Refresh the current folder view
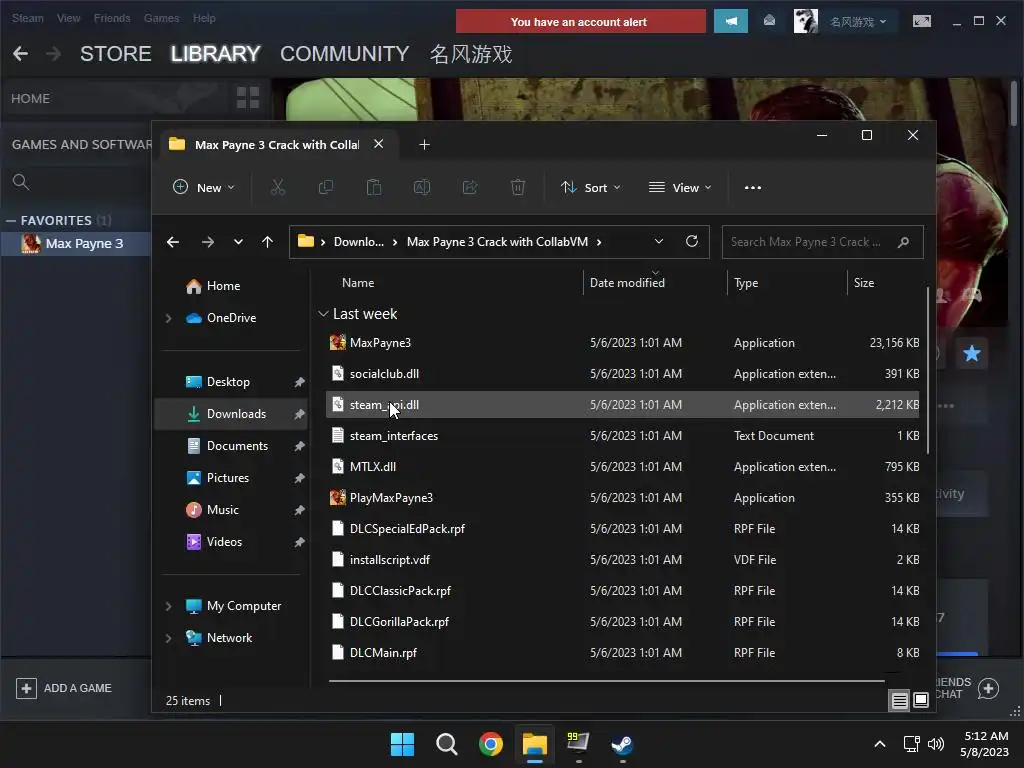This screenshot has height=768, width=1024. (692, 242)
